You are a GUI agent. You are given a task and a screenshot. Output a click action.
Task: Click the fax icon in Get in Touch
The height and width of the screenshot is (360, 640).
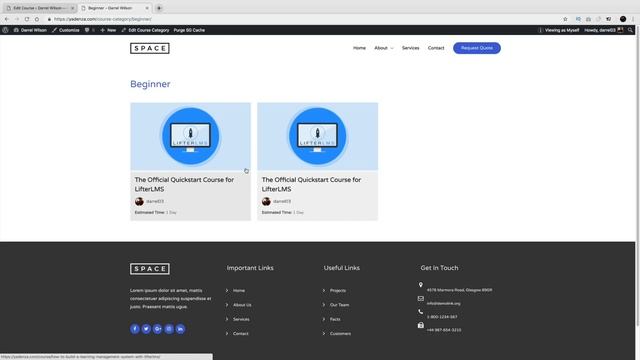point(420,325)
